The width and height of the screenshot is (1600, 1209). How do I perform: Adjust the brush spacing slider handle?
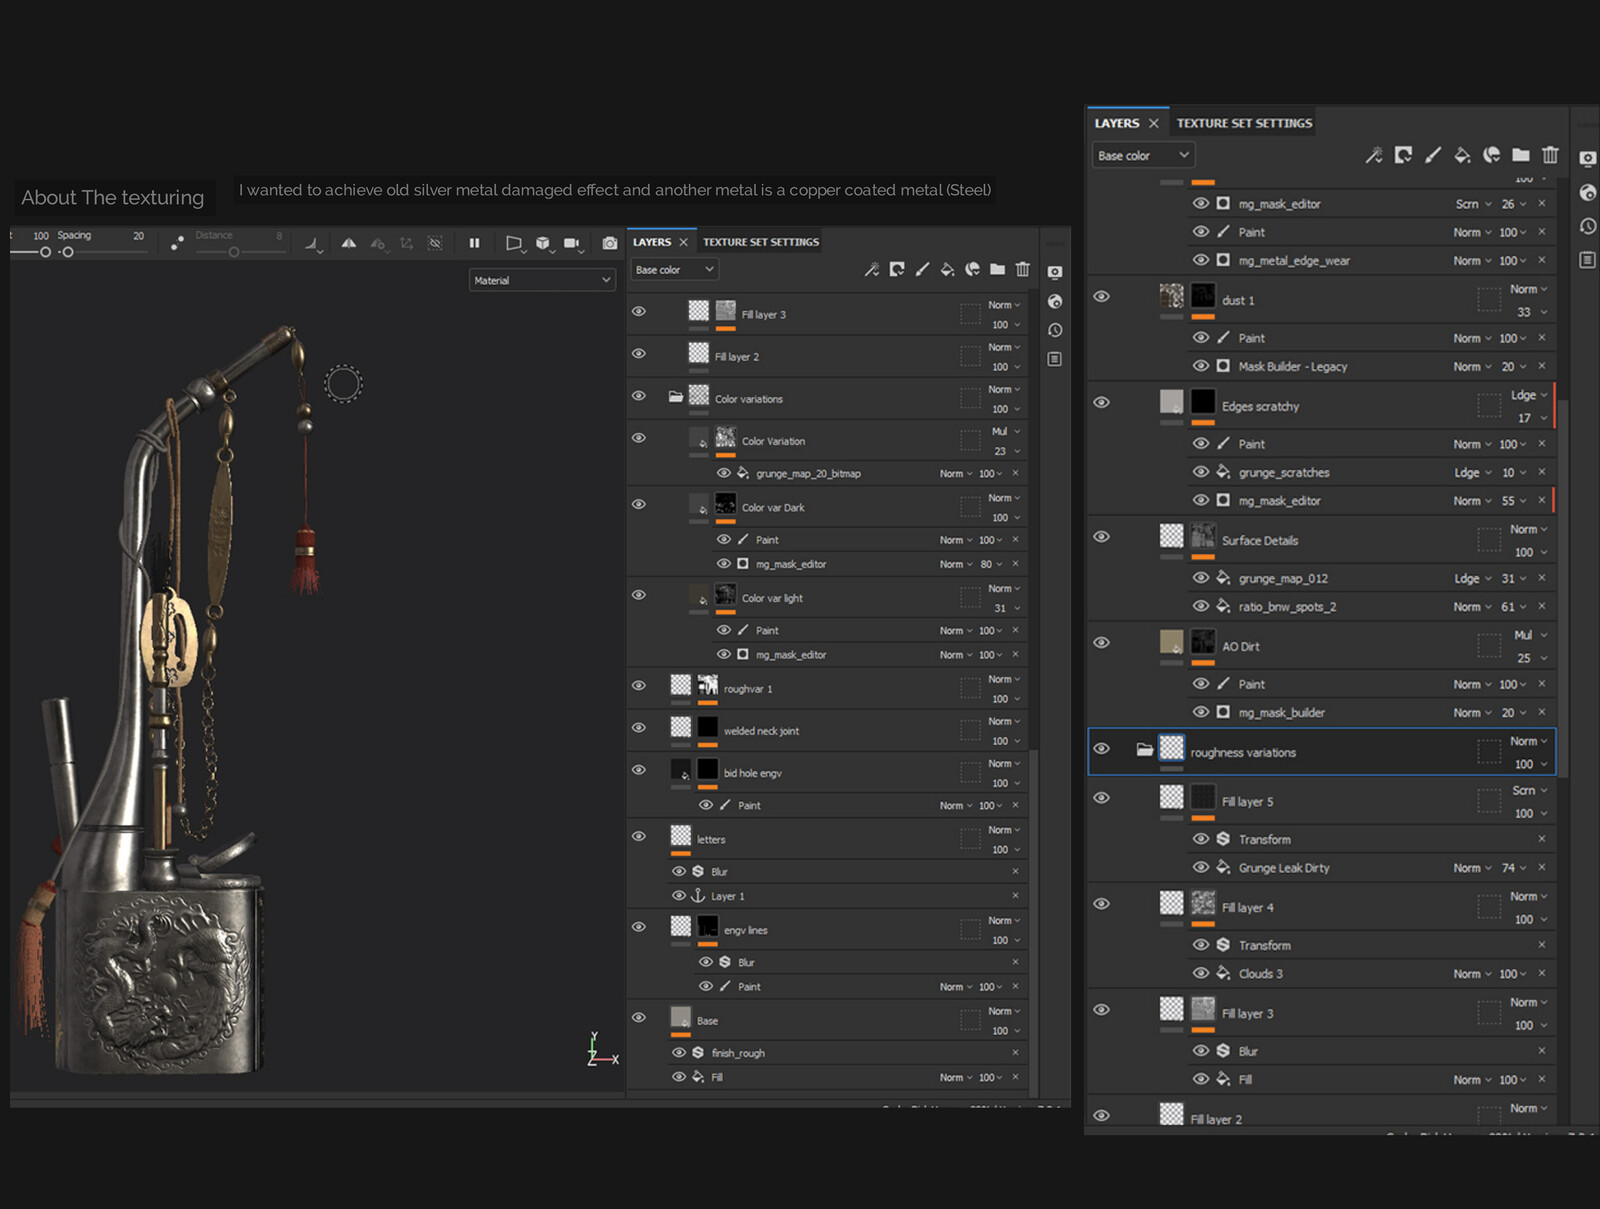click(x=68, y=252)
